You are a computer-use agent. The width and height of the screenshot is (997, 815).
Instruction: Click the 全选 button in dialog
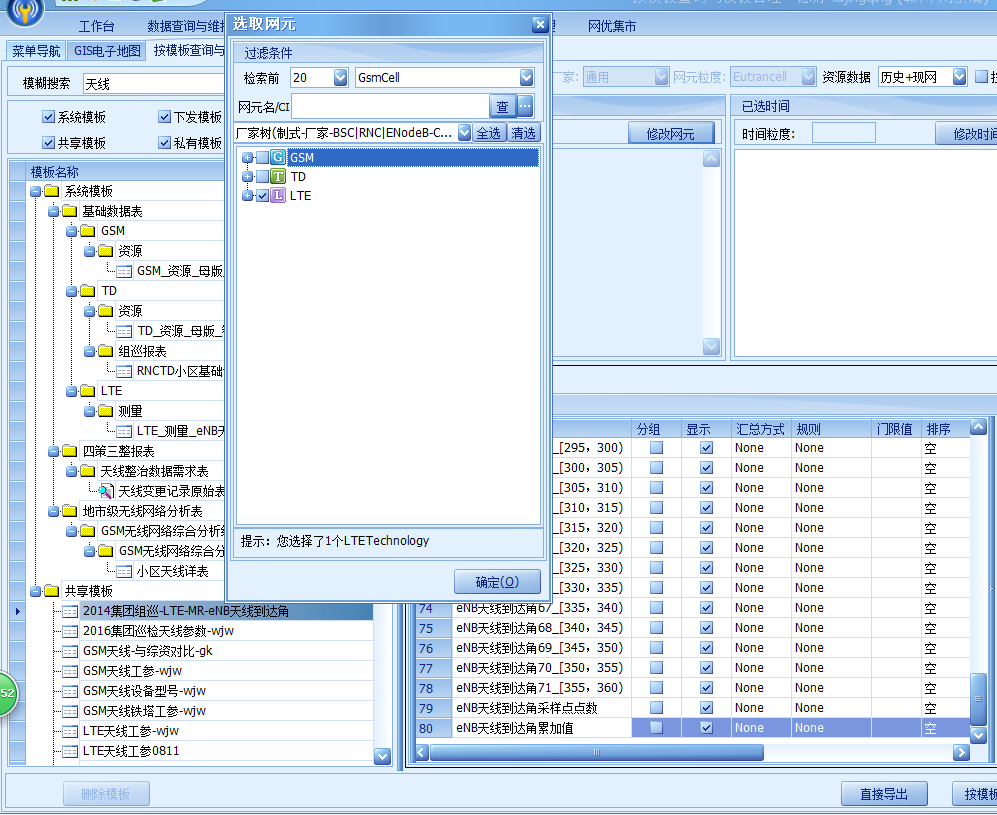(x=488, y=133)
